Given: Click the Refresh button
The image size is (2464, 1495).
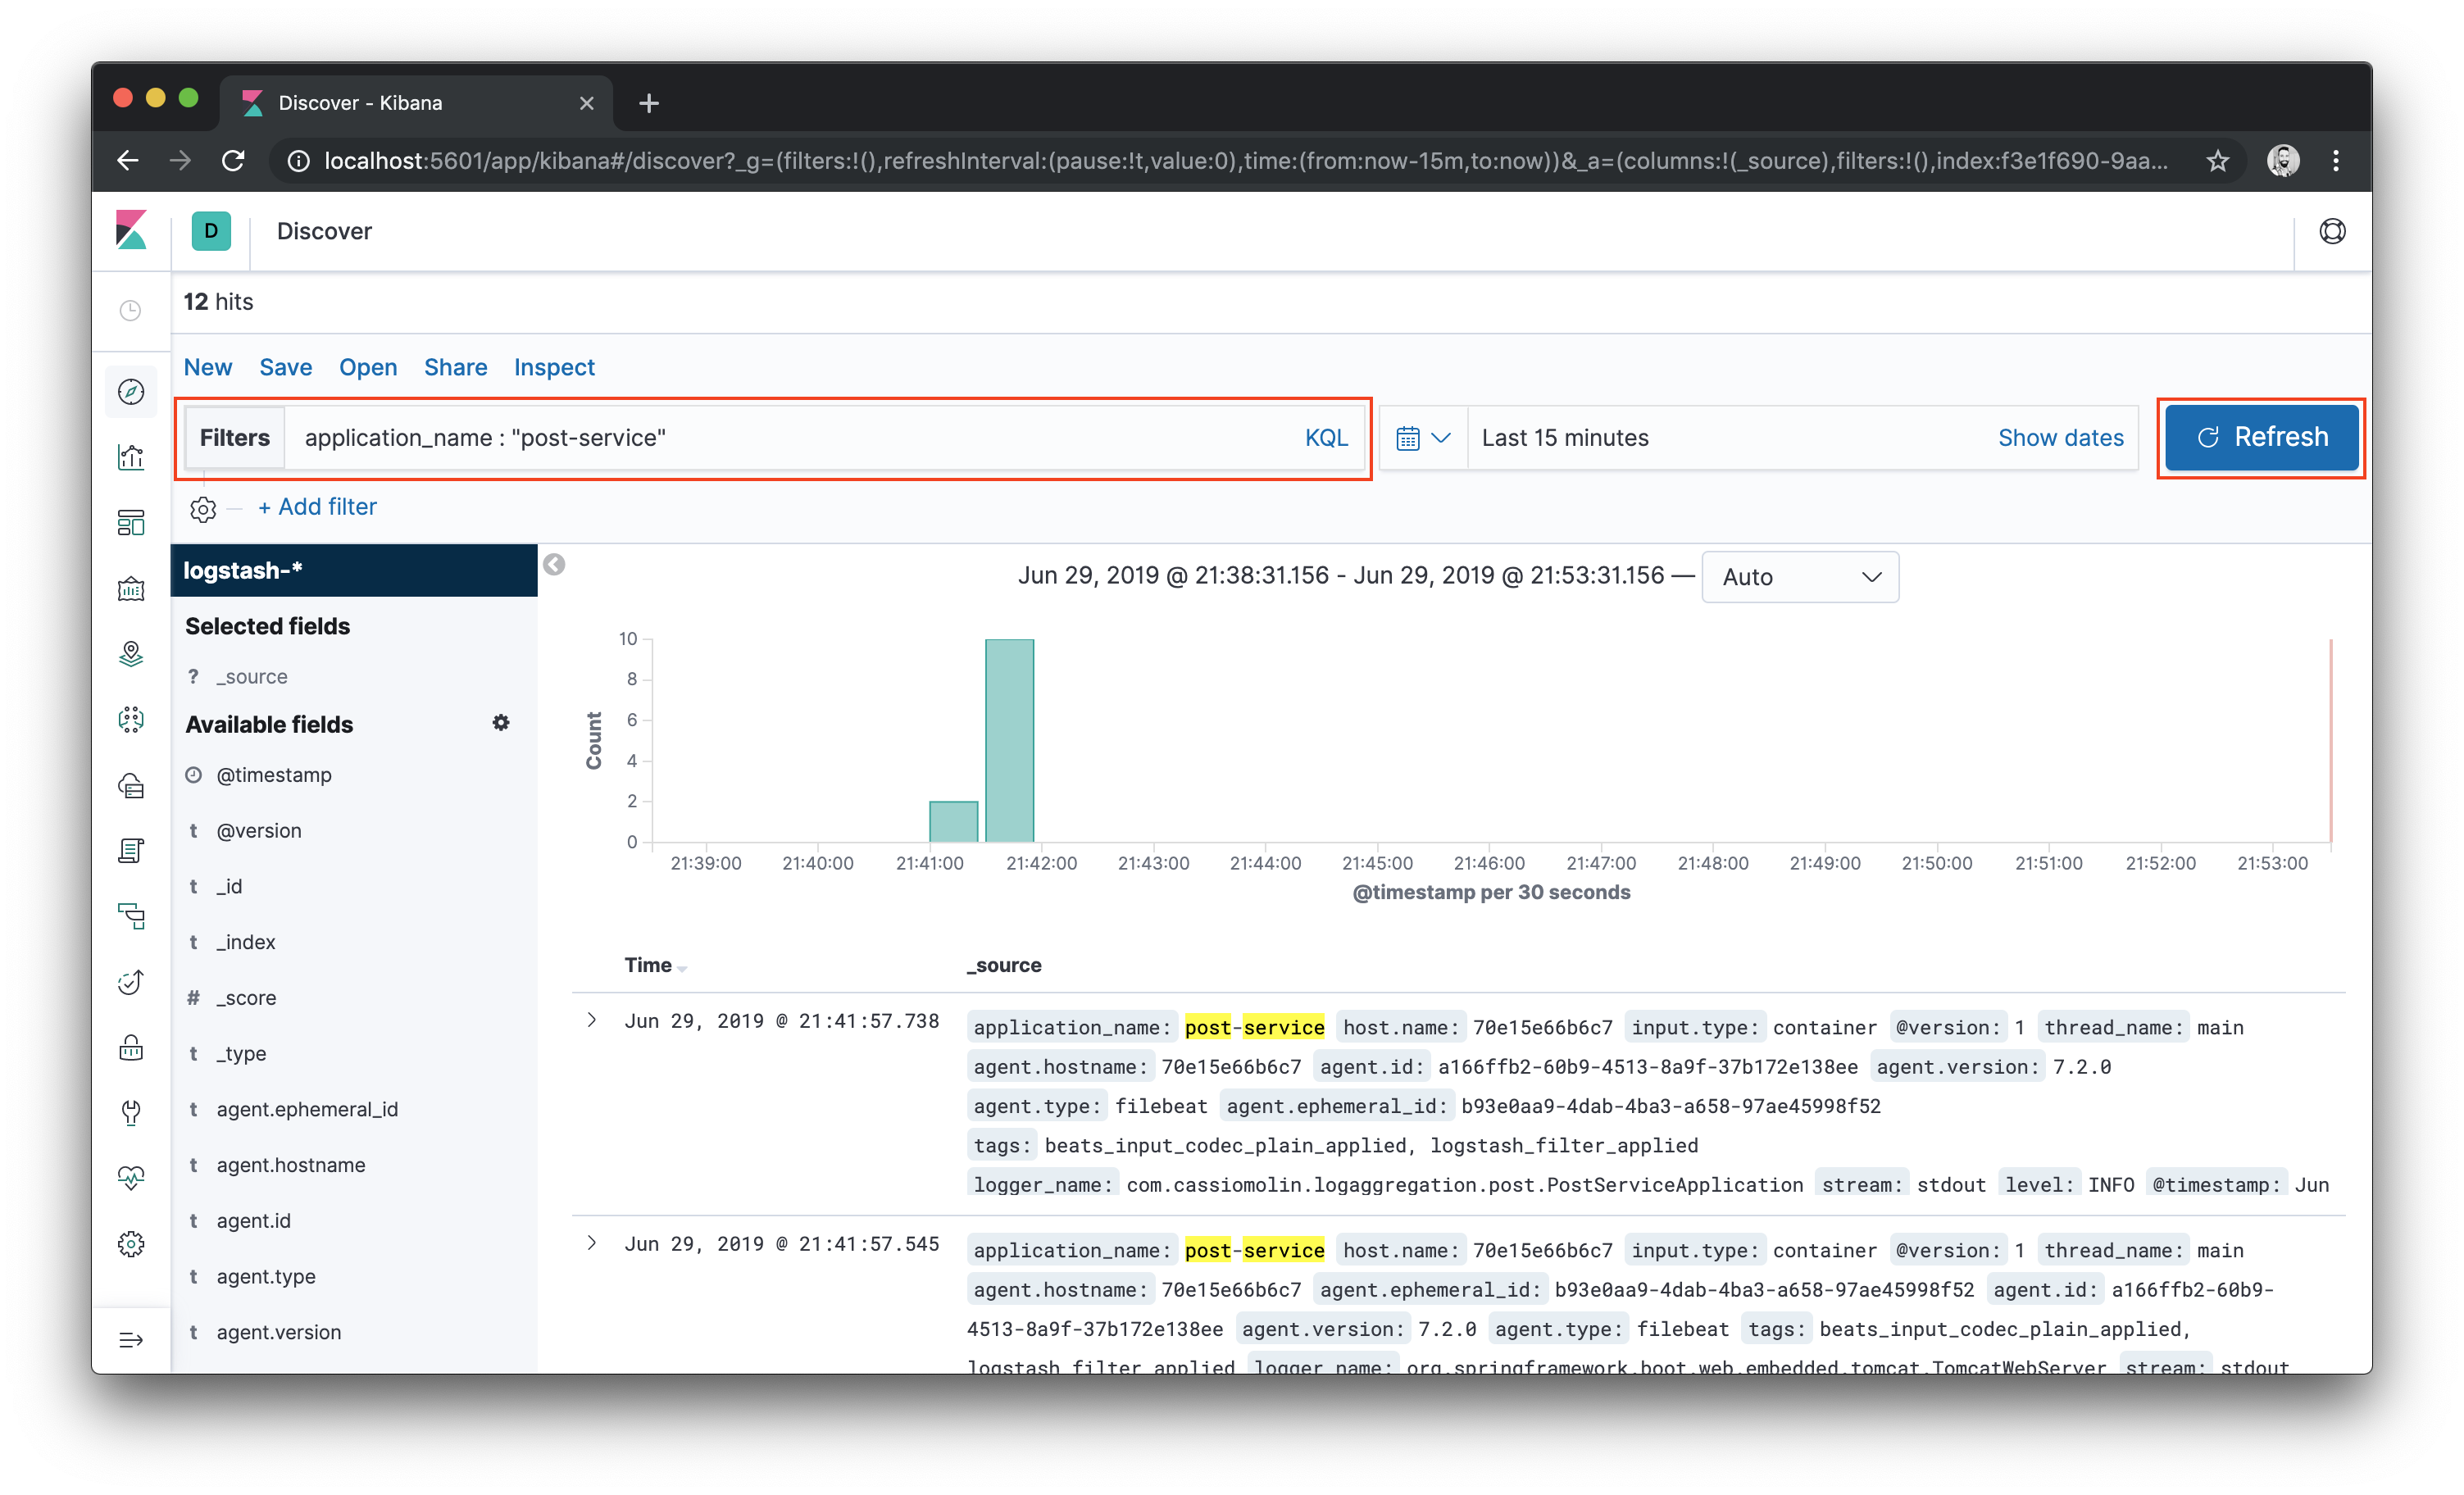Looking at the screenshot, I should pos(2261,437).
